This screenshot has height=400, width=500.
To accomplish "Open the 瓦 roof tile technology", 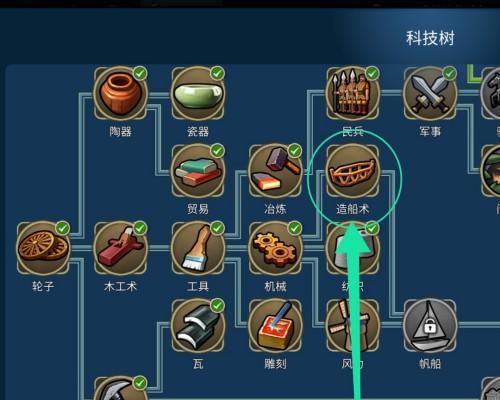I will pyautogui.click(x=198, y=325).
